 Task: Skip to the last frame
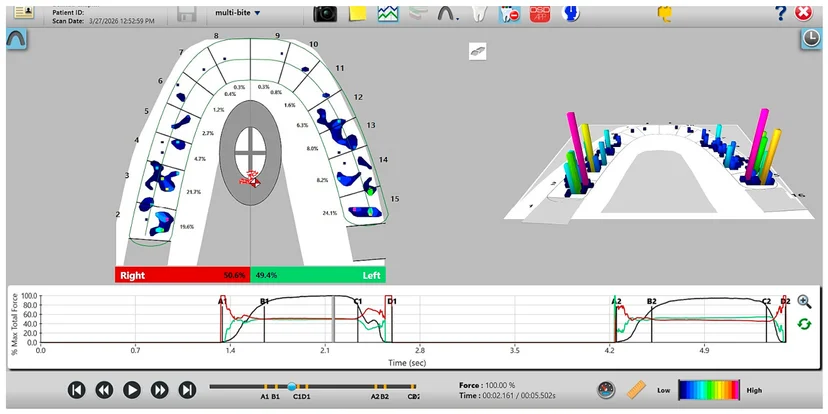[187, 390]
